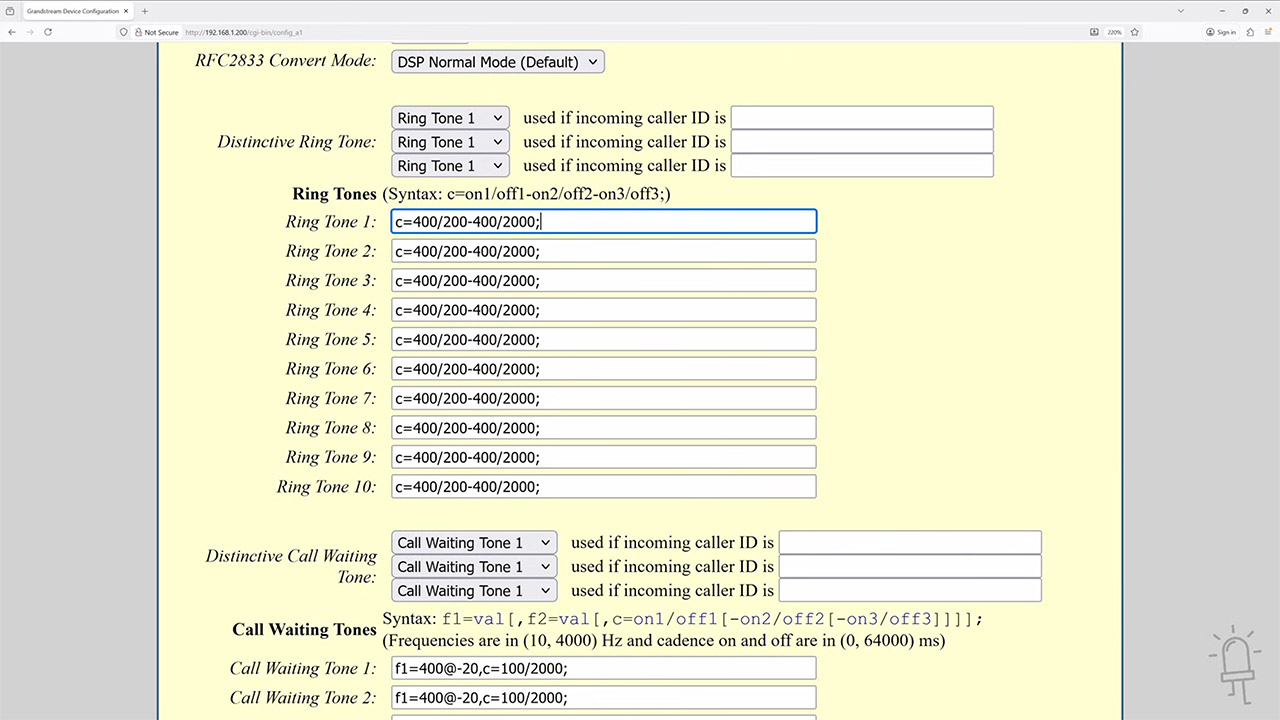Select the Ring Tone 5 input field
Viewport: 1280px width, 720px height.
(x=603, y=339)
